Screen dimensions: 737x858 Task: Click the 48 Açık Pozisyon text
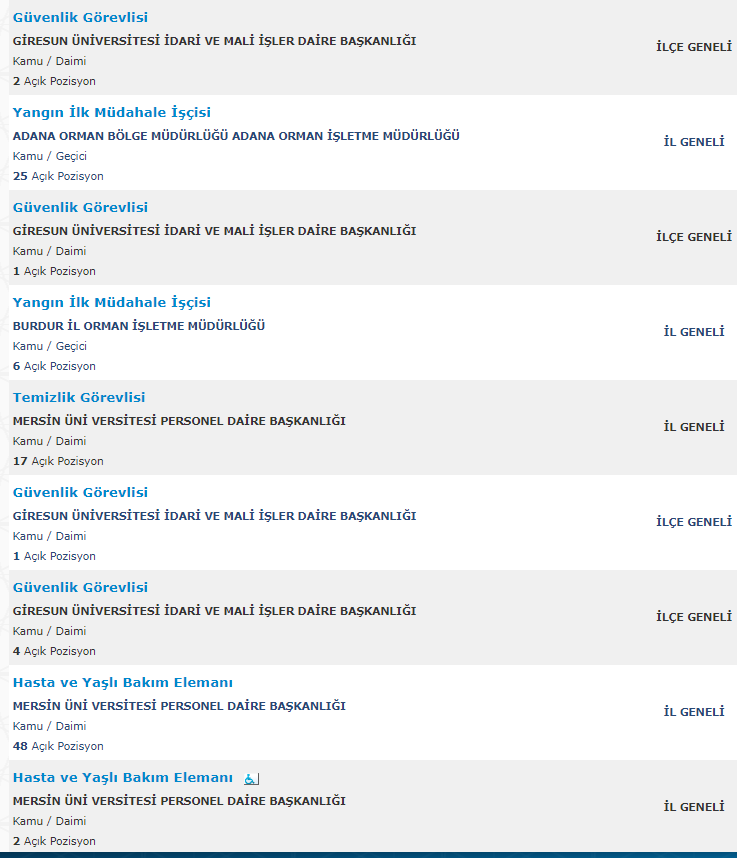point(58,746)
